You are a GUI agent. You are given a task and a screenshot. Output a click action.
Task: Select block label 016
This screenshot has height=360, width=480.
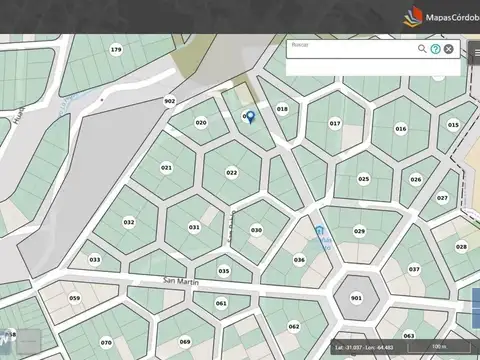(401, 129)
